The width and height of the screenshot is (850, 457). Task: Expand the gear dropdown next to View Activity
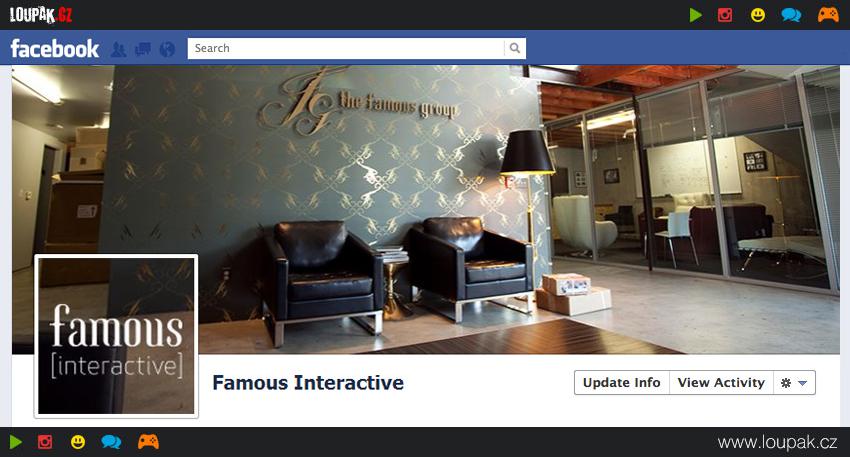(794, 383)
